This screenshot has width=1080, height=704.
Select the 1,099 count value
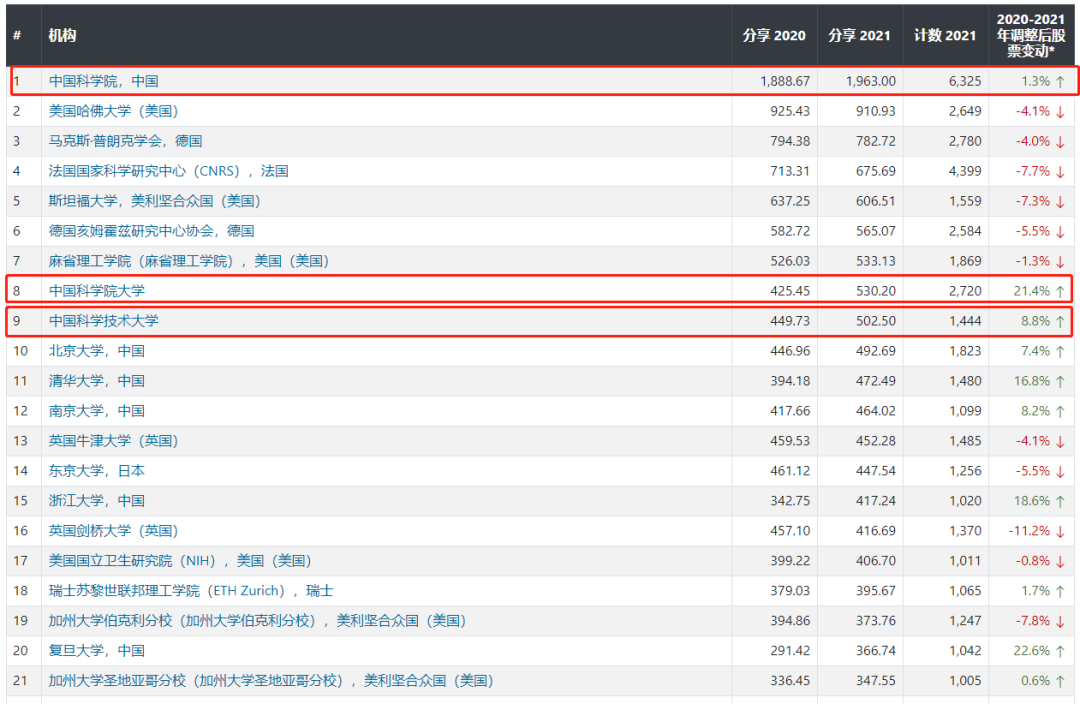coord(965,411)
